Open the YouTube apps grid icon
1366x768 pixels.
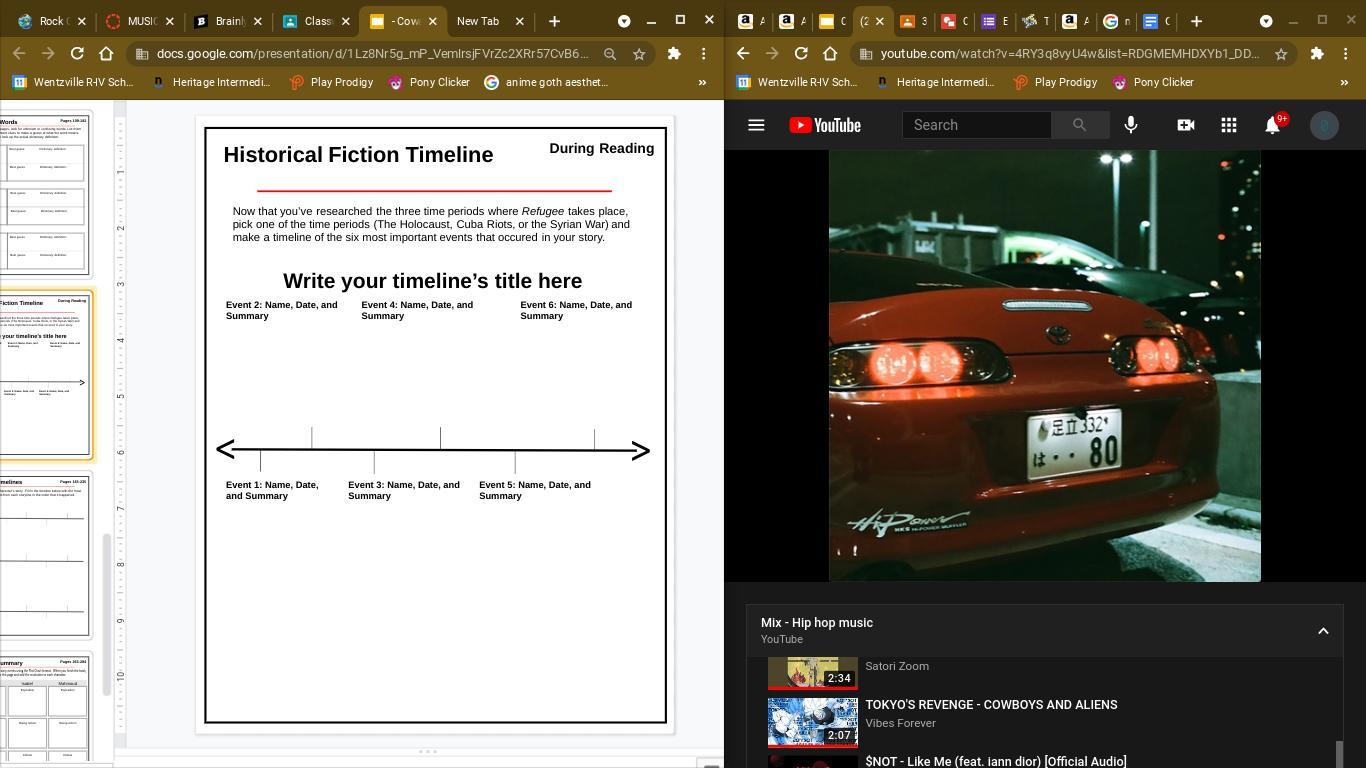tap(1229, 125)
